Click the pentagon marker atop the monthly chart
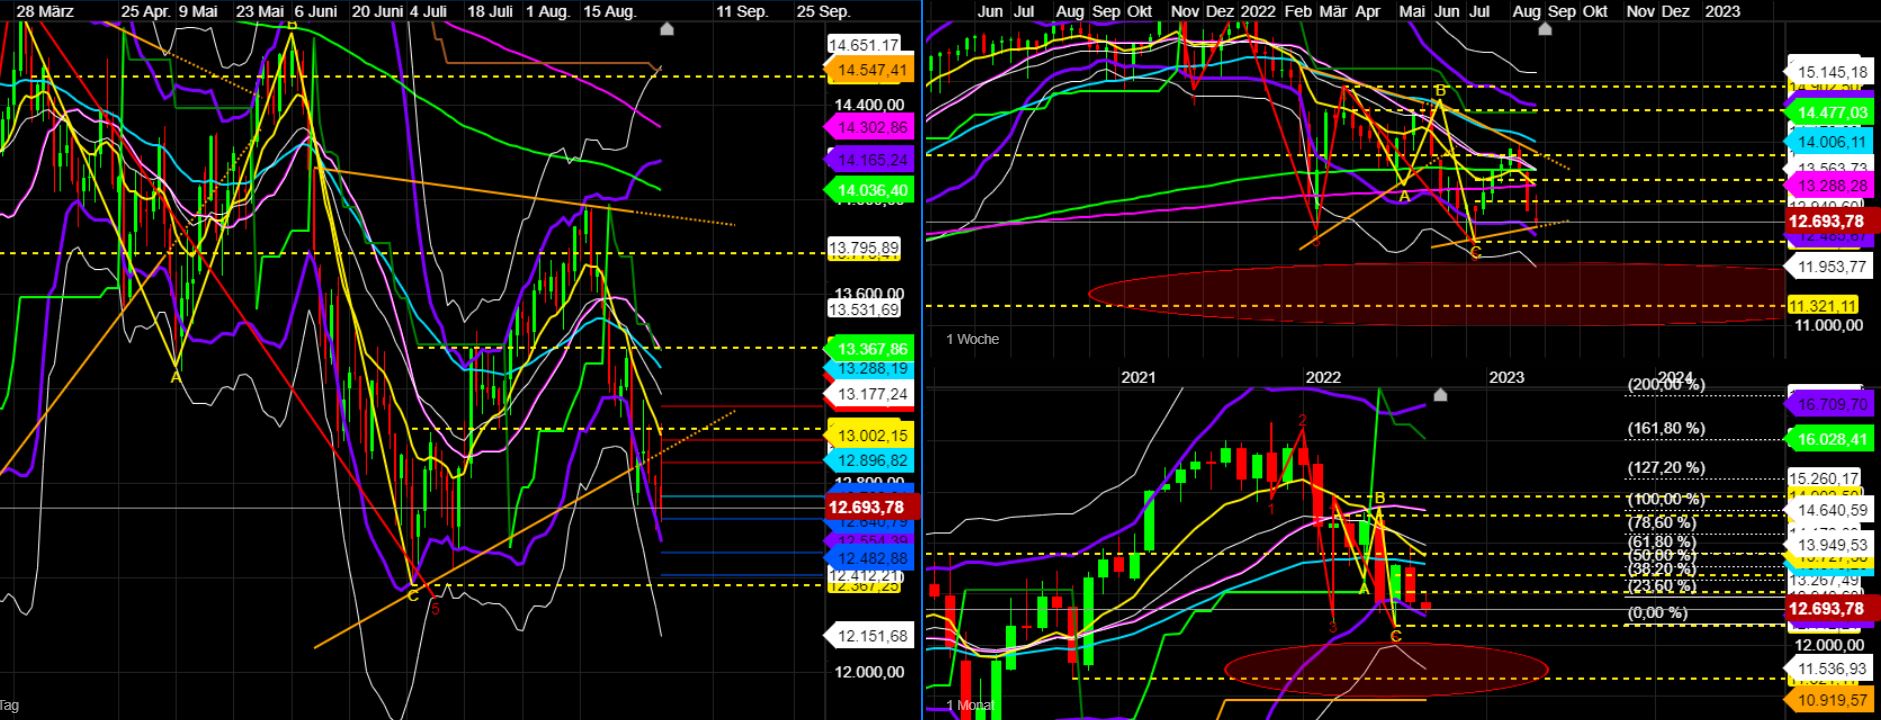The image size is (1881, 720). [x=1440, y=395]
